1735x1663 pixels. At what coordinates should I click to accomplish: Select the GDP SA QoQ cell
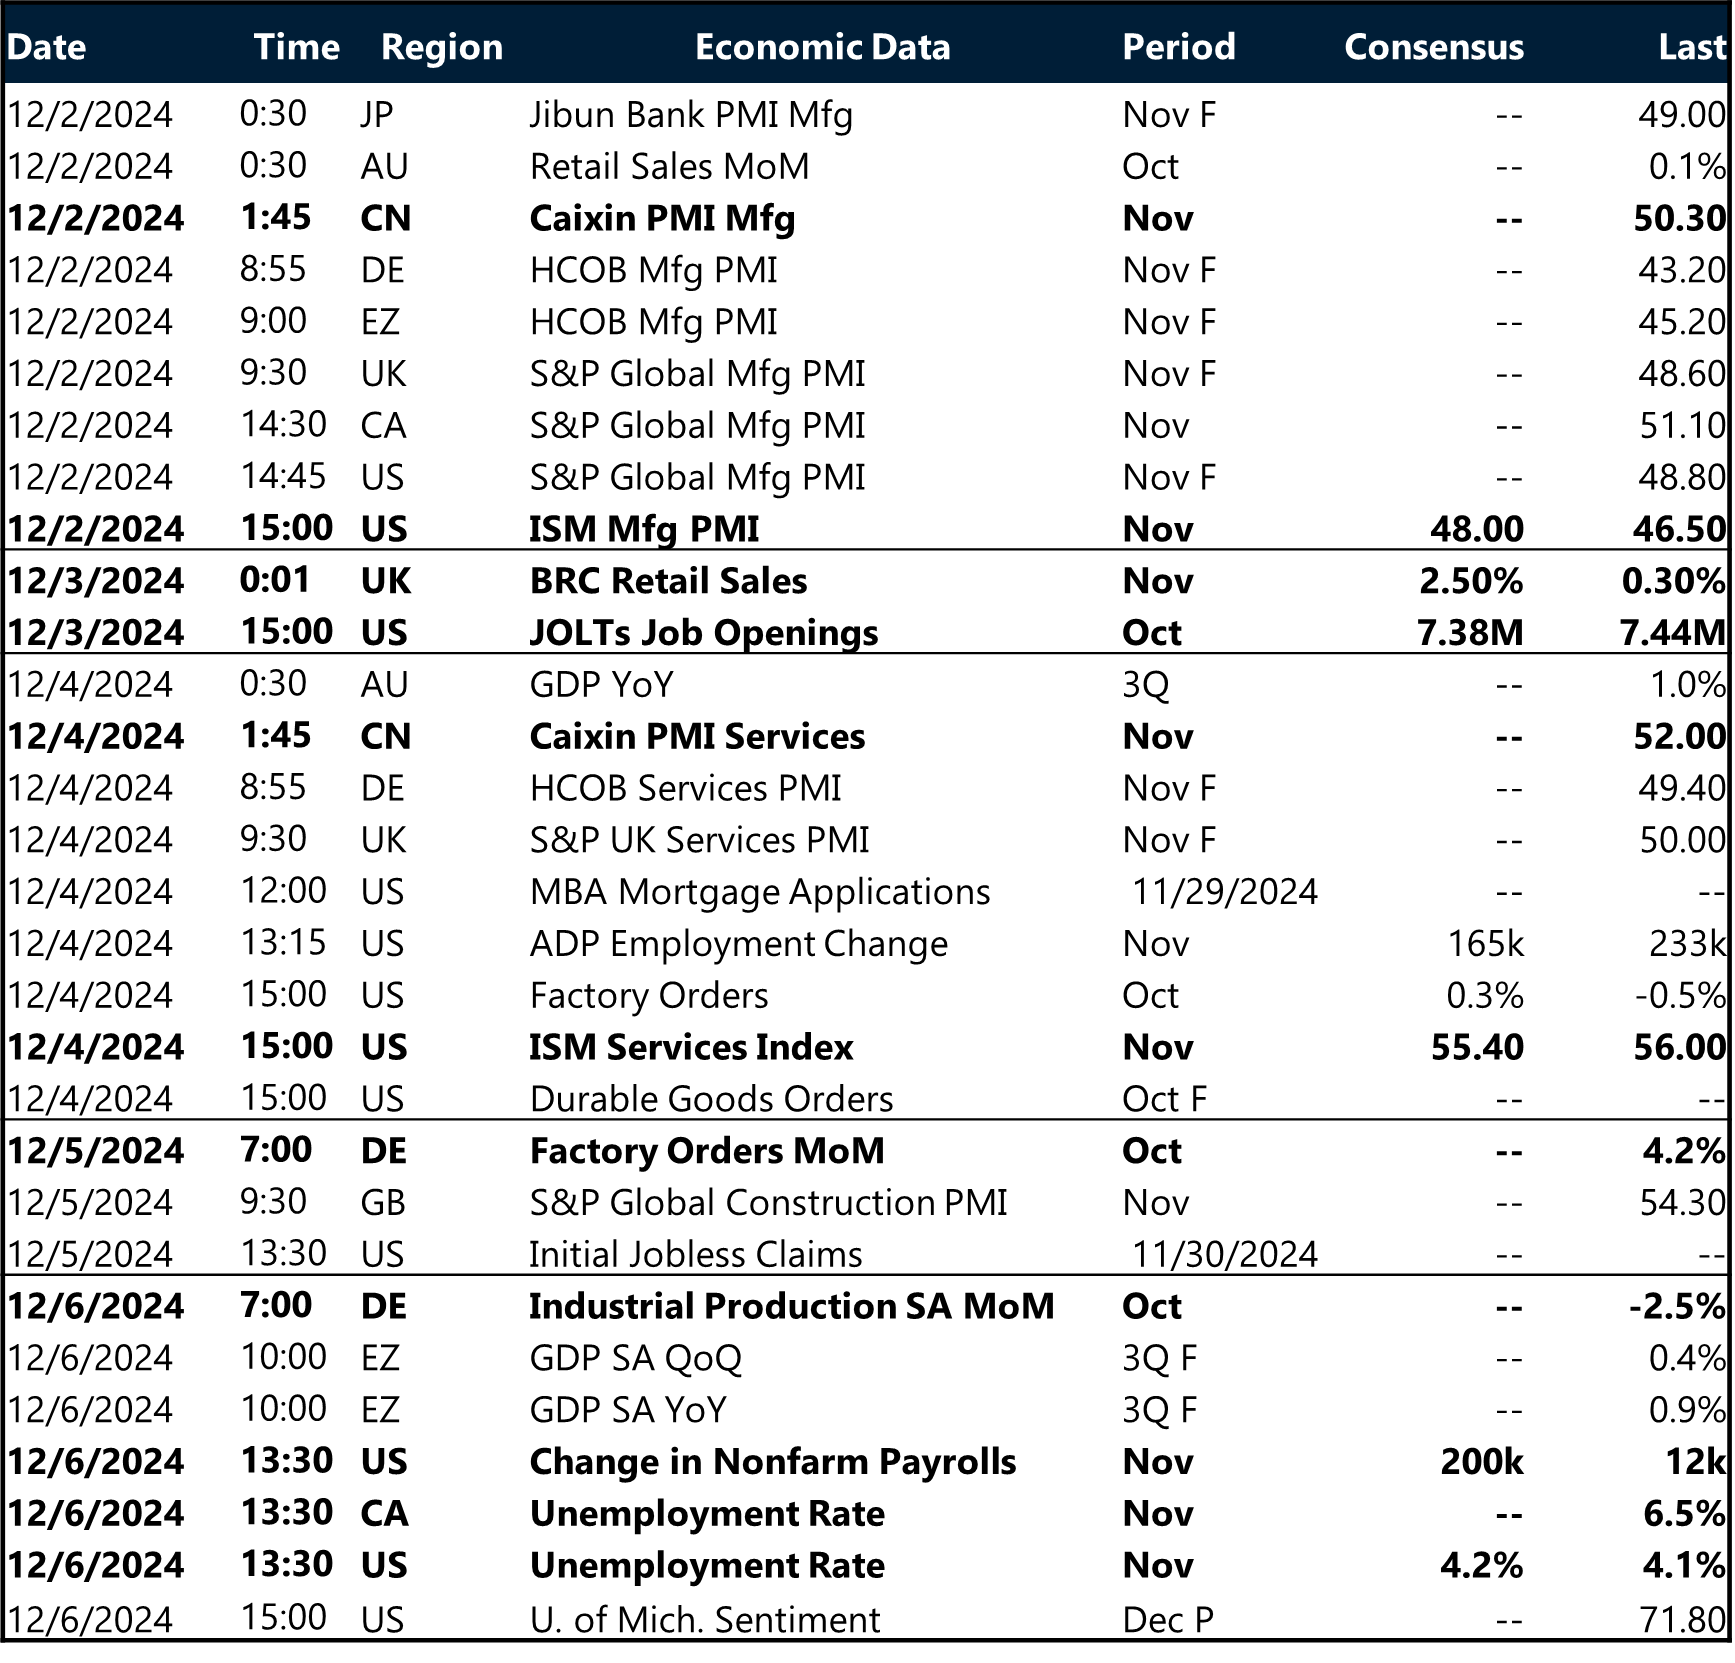636,1359
